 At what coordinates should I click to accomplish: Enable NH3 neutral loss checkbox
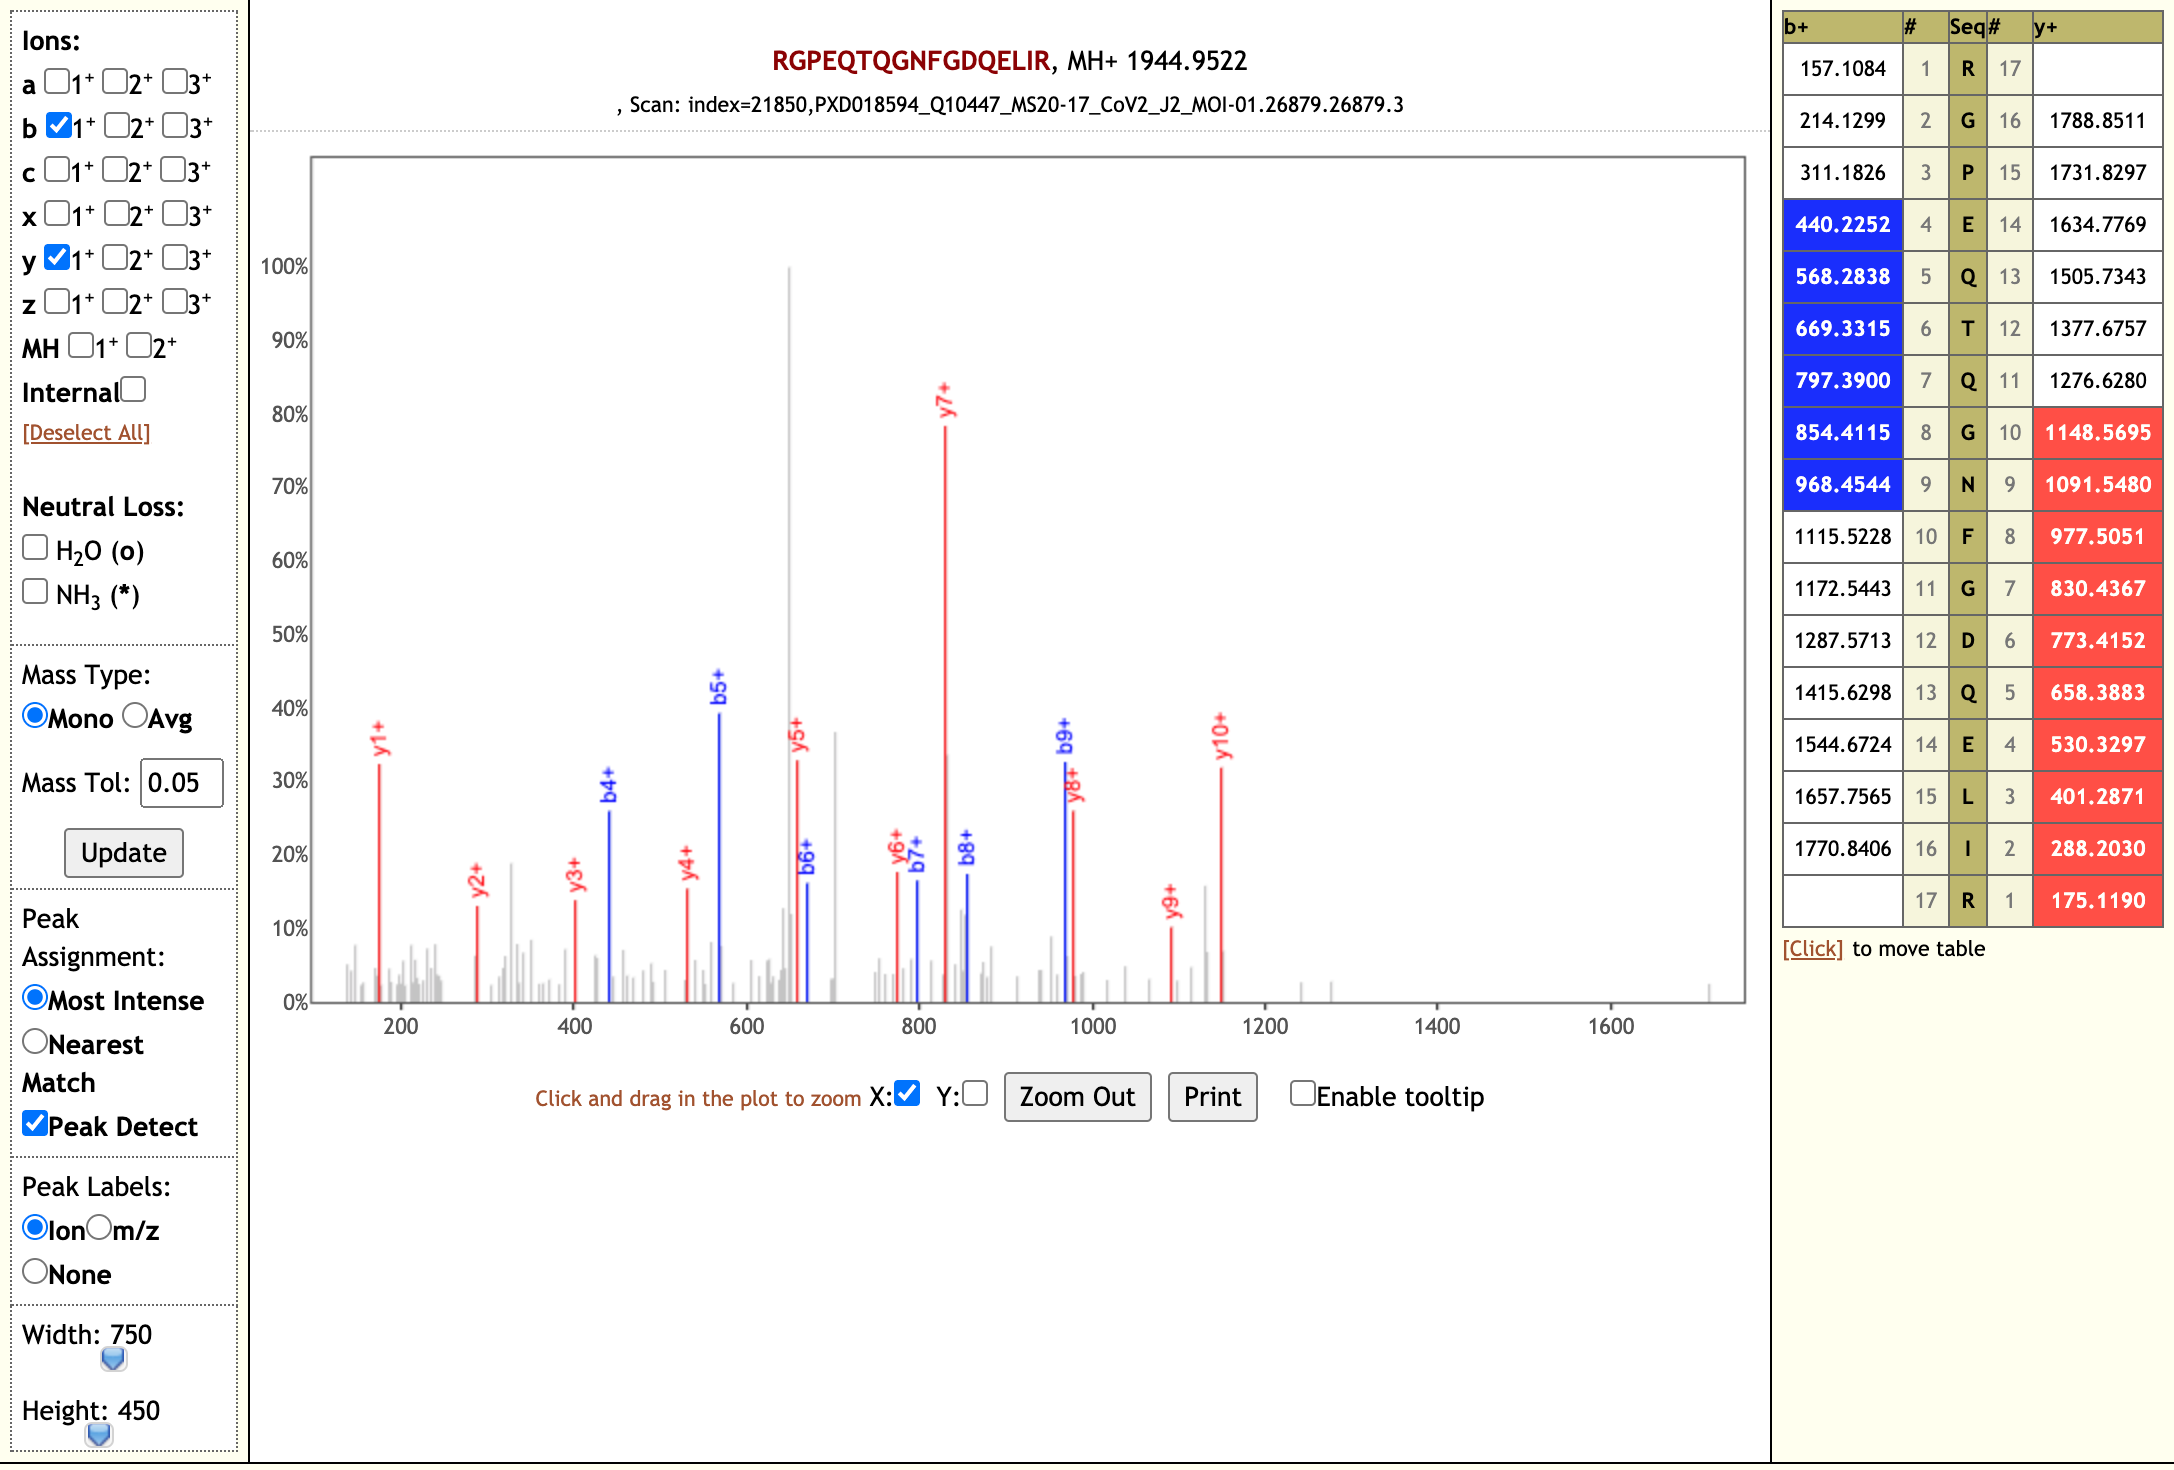[35, 591]
